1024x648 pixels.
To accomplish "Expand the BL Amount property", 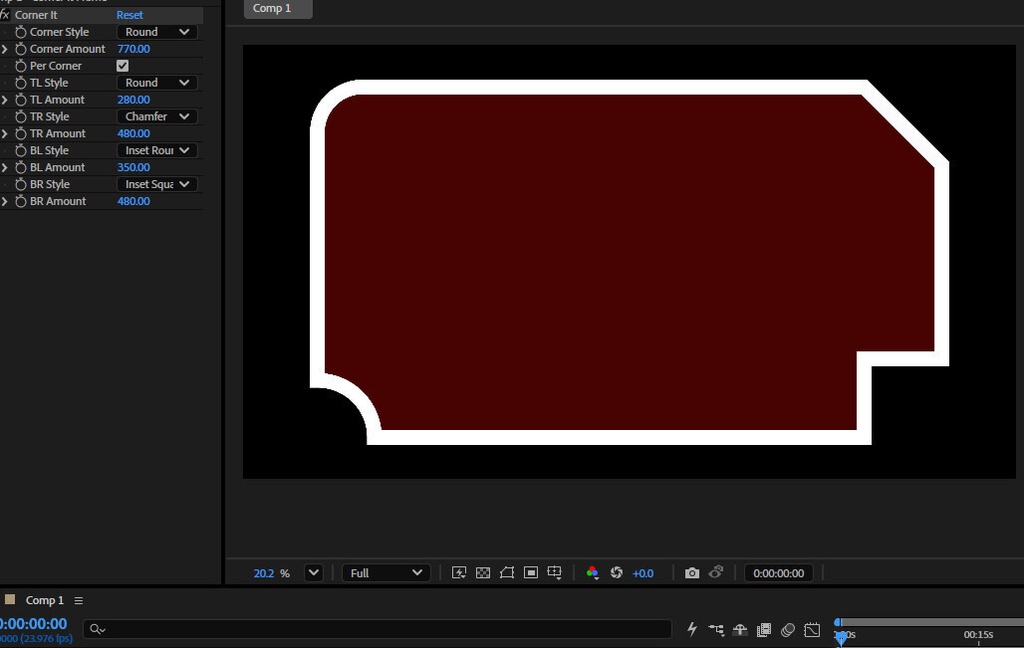I will click(5, 168).
